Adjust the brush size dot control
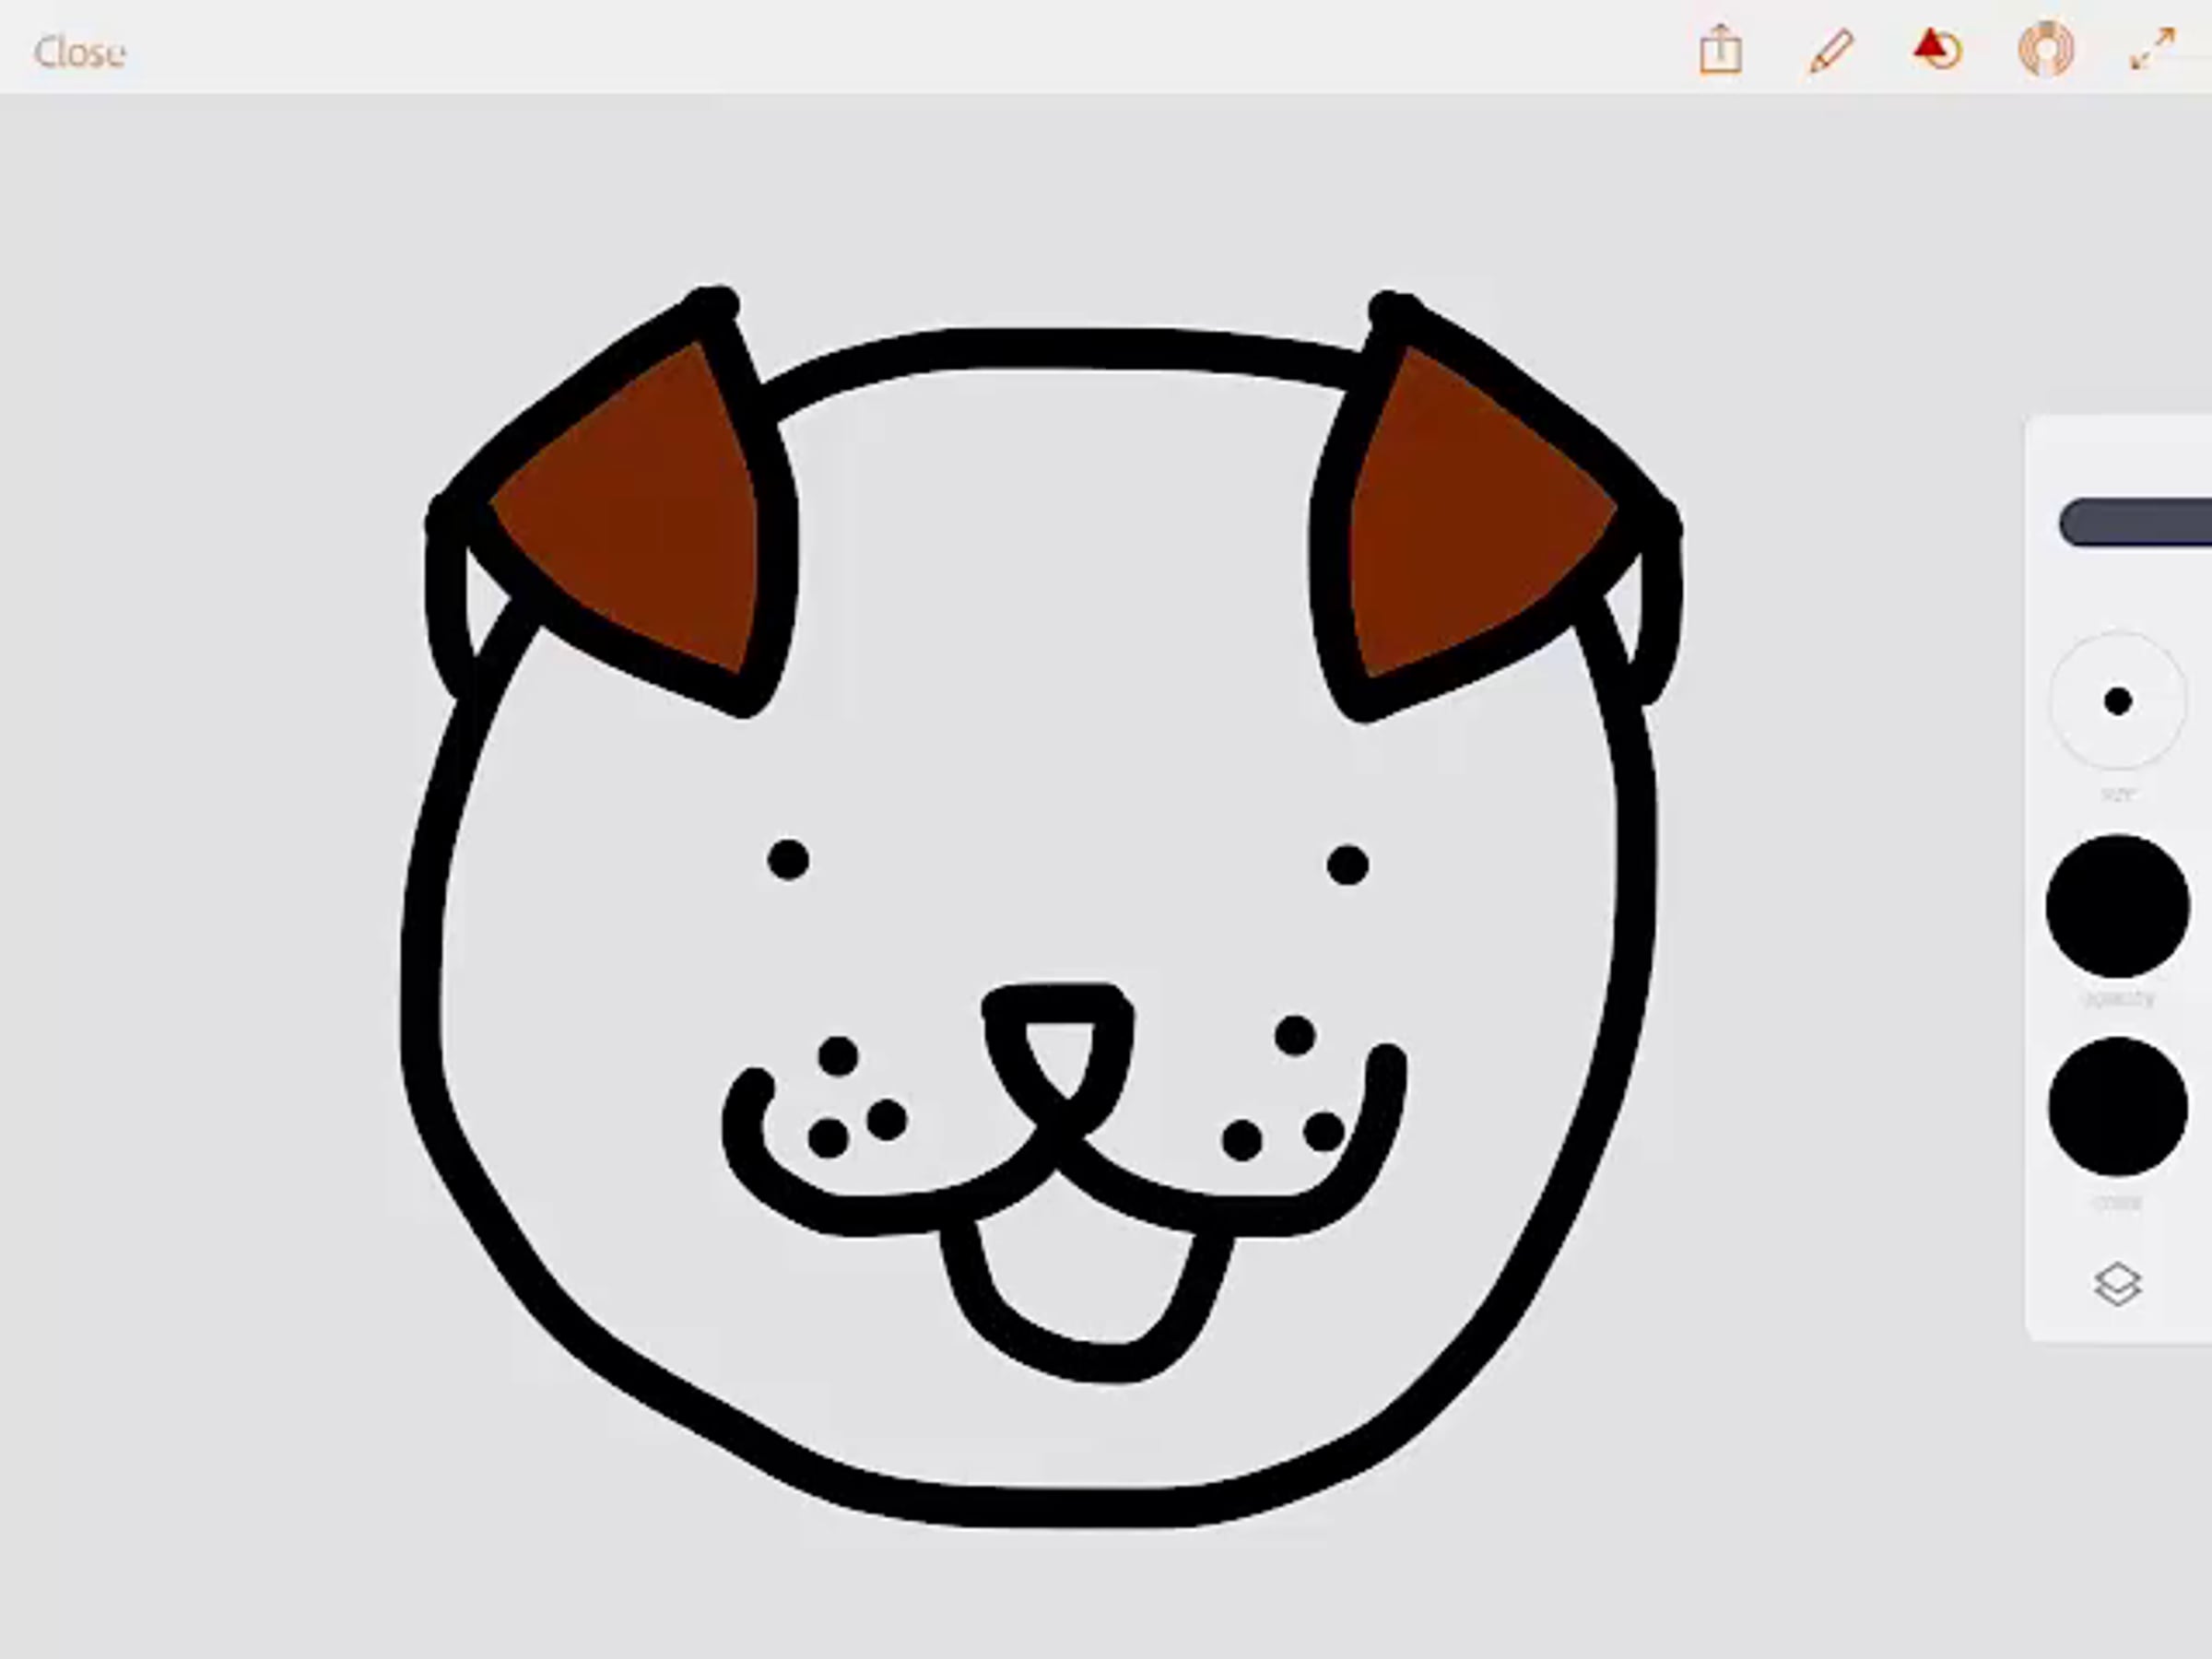2212x1659 pixels. (2117, 701)
